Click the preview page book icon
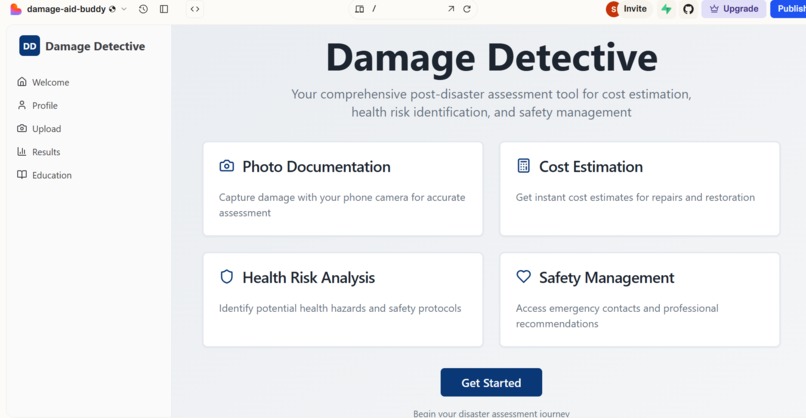The height and width of the screenshot is (418, 806). [x=360, y=9]
